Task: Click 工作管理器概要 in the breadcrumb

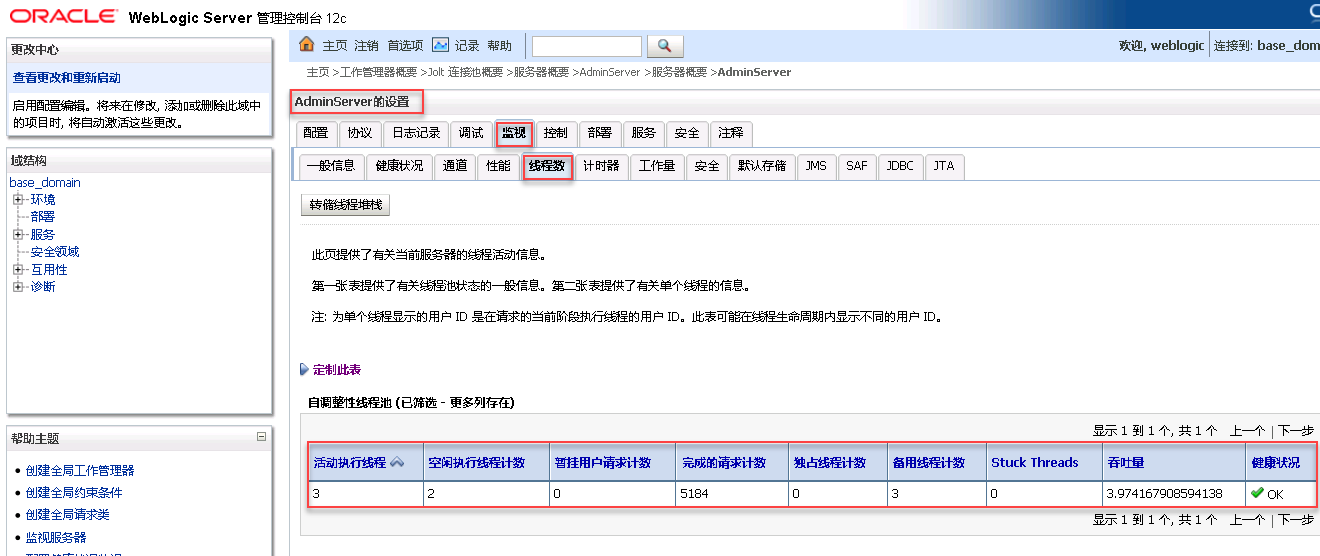Action: (x=379, y=73)
